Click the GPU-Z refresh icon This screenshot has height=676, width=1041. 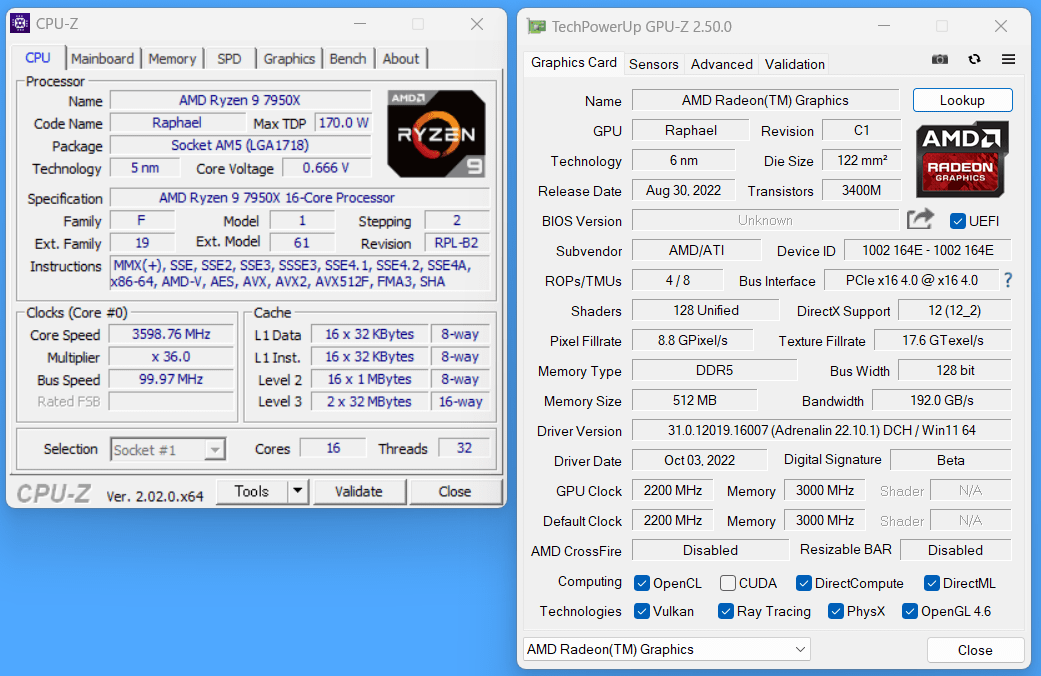(974, 59)
